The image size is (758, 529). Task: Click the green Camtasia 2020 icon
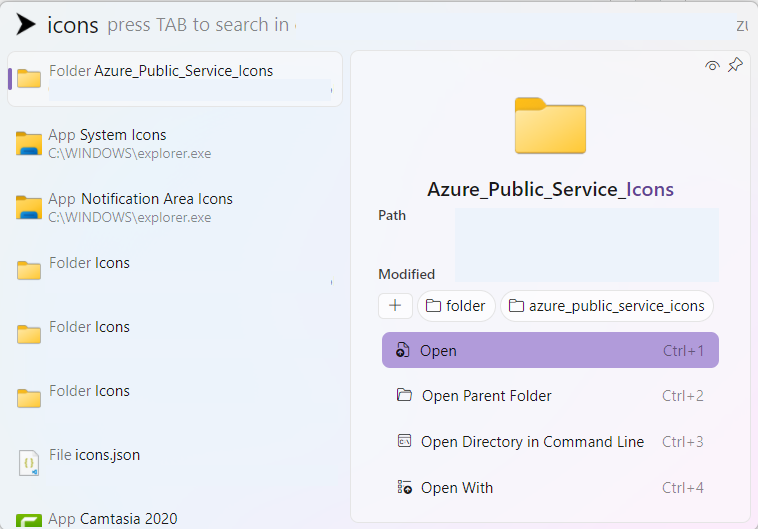click(29, 521)
